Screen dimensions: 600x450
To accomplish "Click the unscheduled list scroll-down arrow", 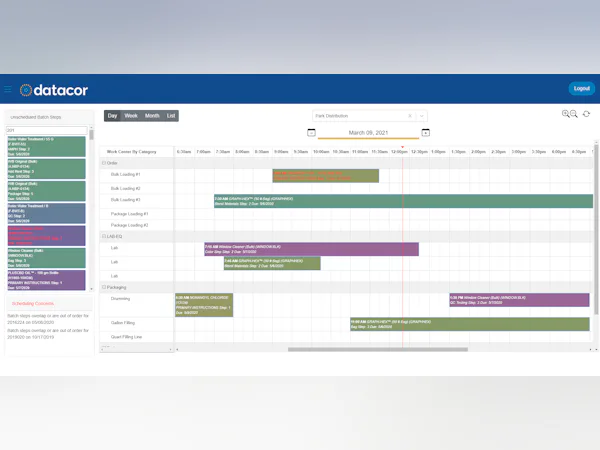I will [91, 289].
